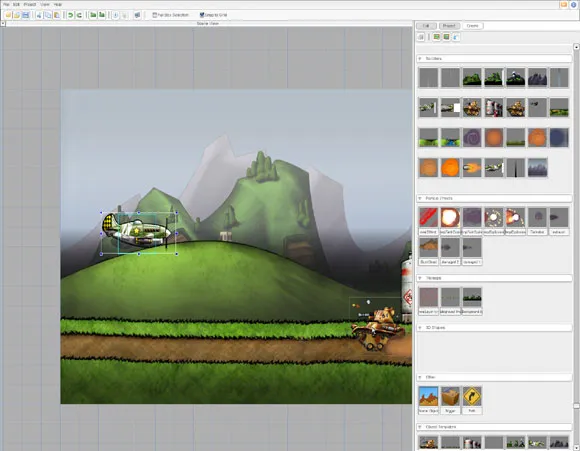Choose the dark blue circle texture
Image resolution: width=580 pixels, height=451 pixels.
559,138
